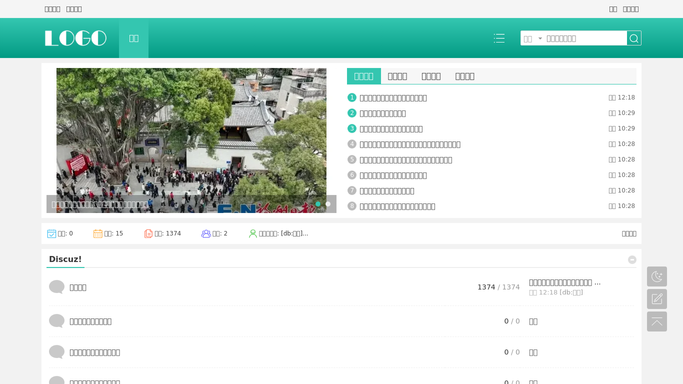Click into the search text field
Image resolution: width=683 pixels, height=384 pixels.
(x=585, y=39)
